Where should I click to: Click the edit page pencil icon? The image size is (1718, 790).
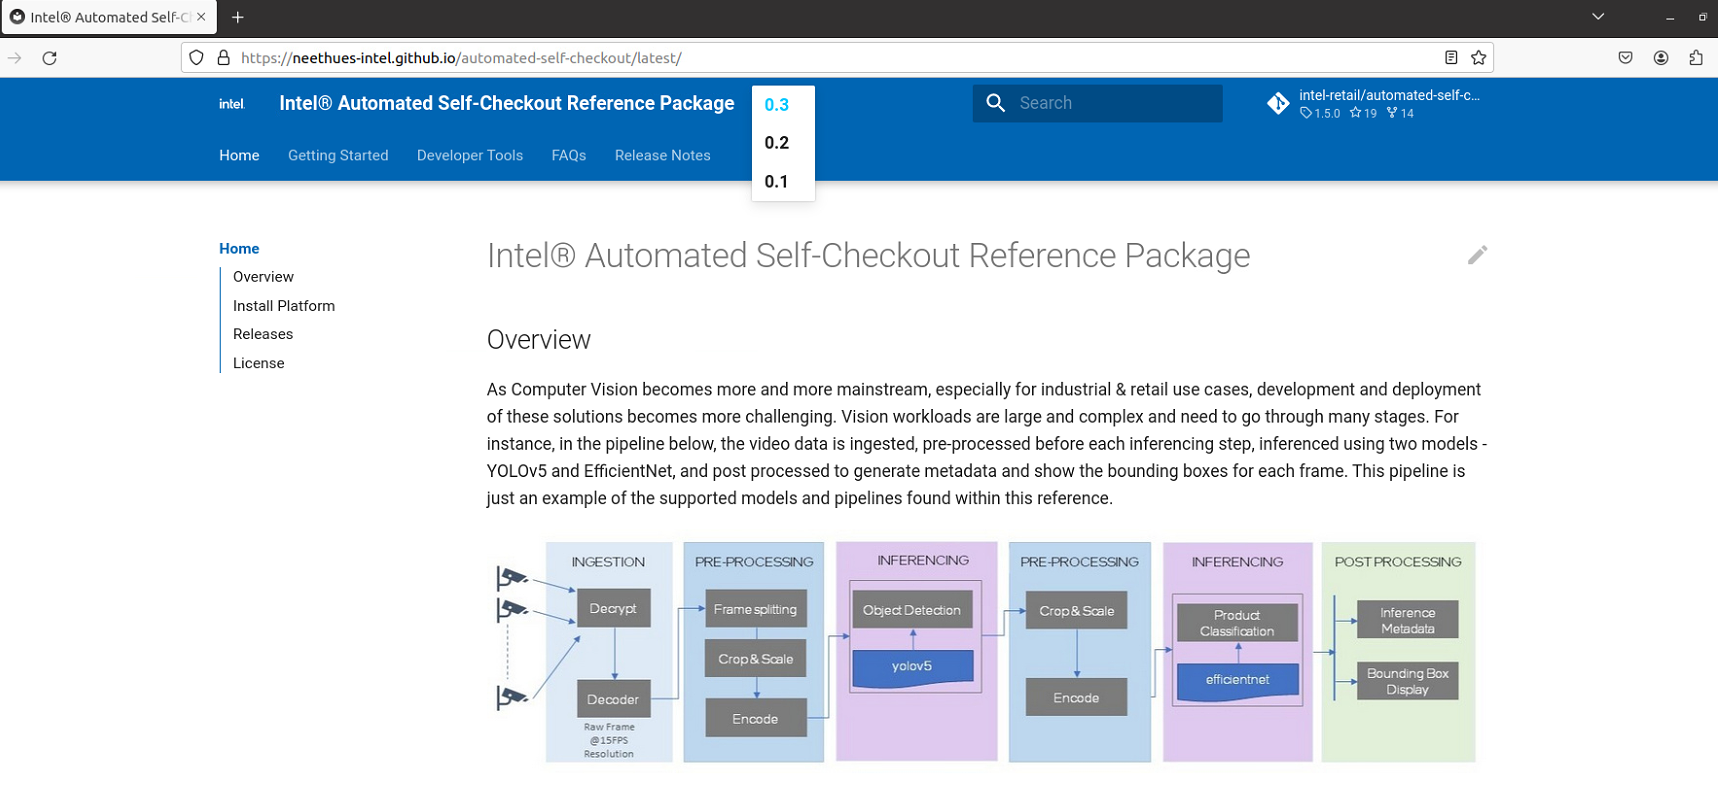1477,255
